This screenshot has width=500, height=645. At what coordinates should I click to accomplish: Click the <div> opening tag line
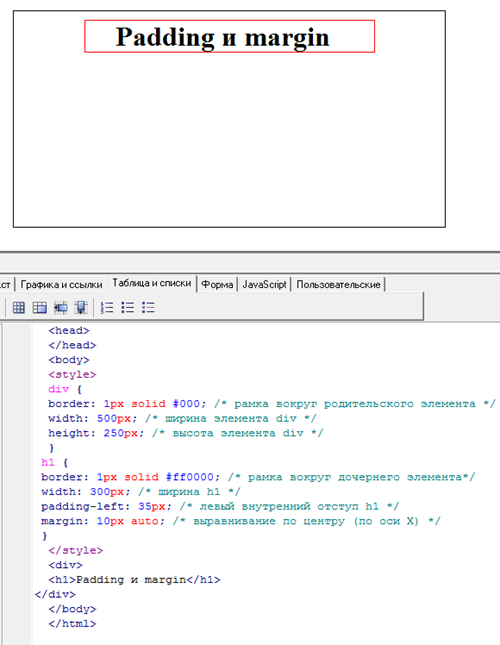tap(65, 565)
